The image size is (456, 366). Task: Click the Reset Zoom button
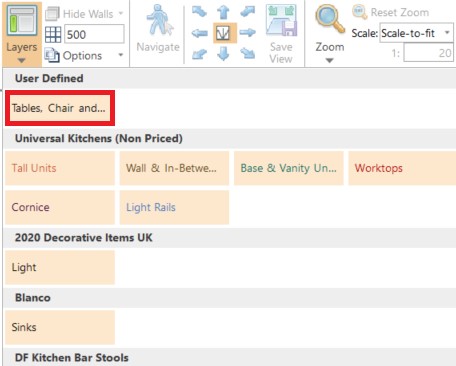click(x=391, y=13)
